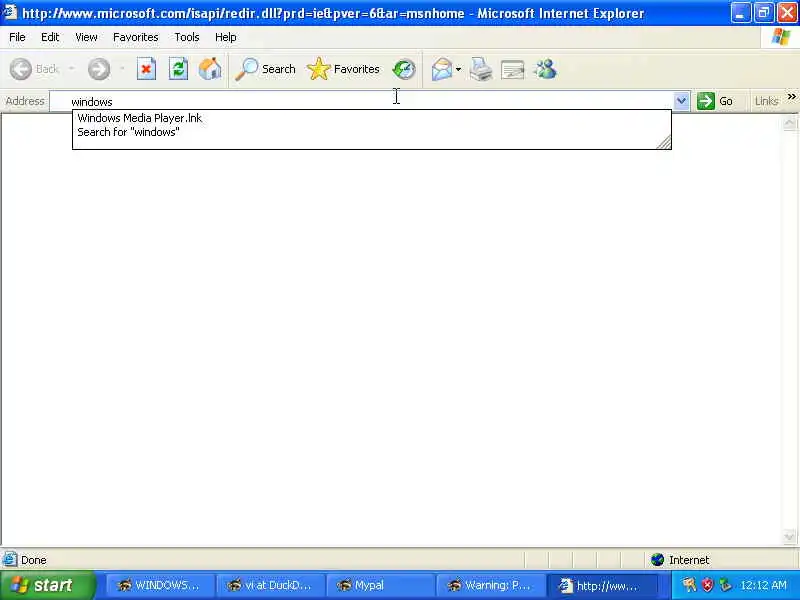The width and height of the screenshot is (800, 600).
Task: Open the Edit menu
Action: coord(50,37)
